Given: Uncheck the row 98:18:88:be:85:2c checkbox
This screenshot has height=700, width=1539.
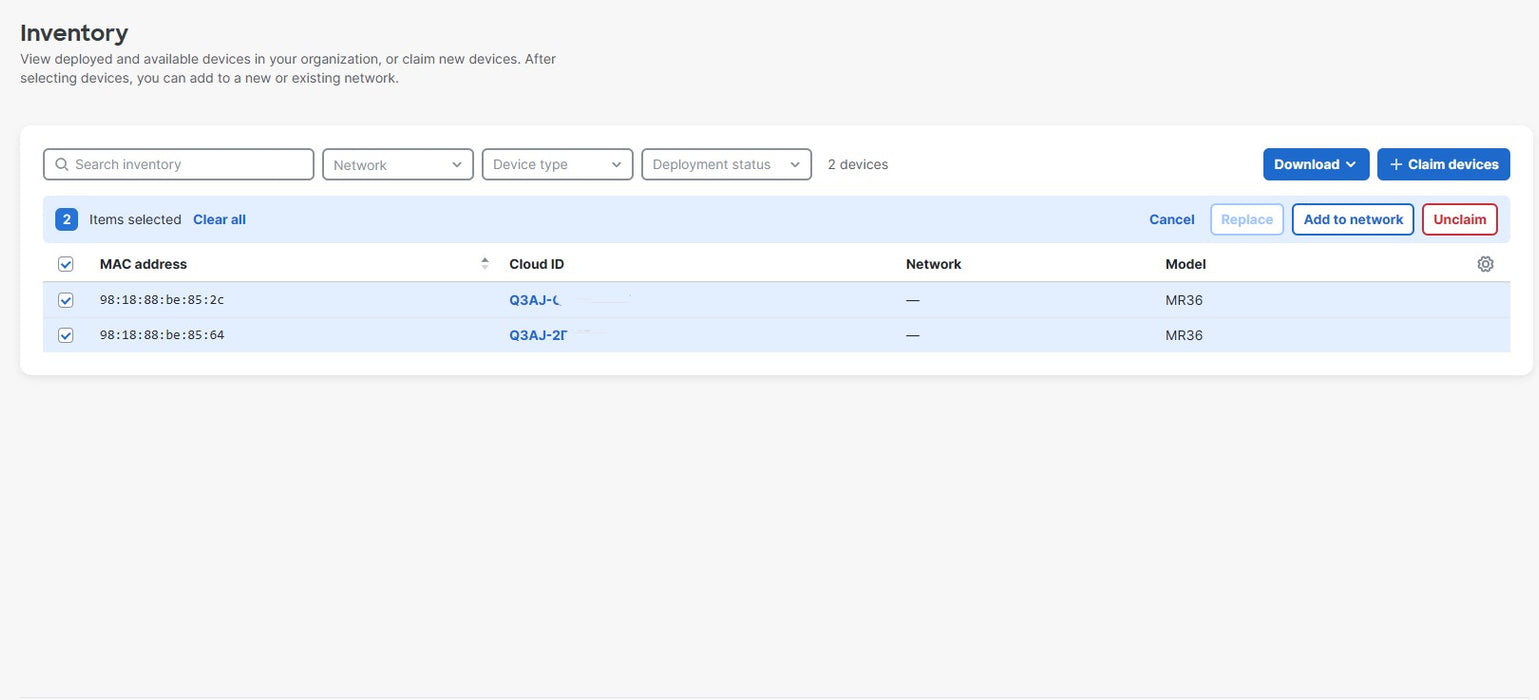Looking at the screenshot, I should click(66, 300).
